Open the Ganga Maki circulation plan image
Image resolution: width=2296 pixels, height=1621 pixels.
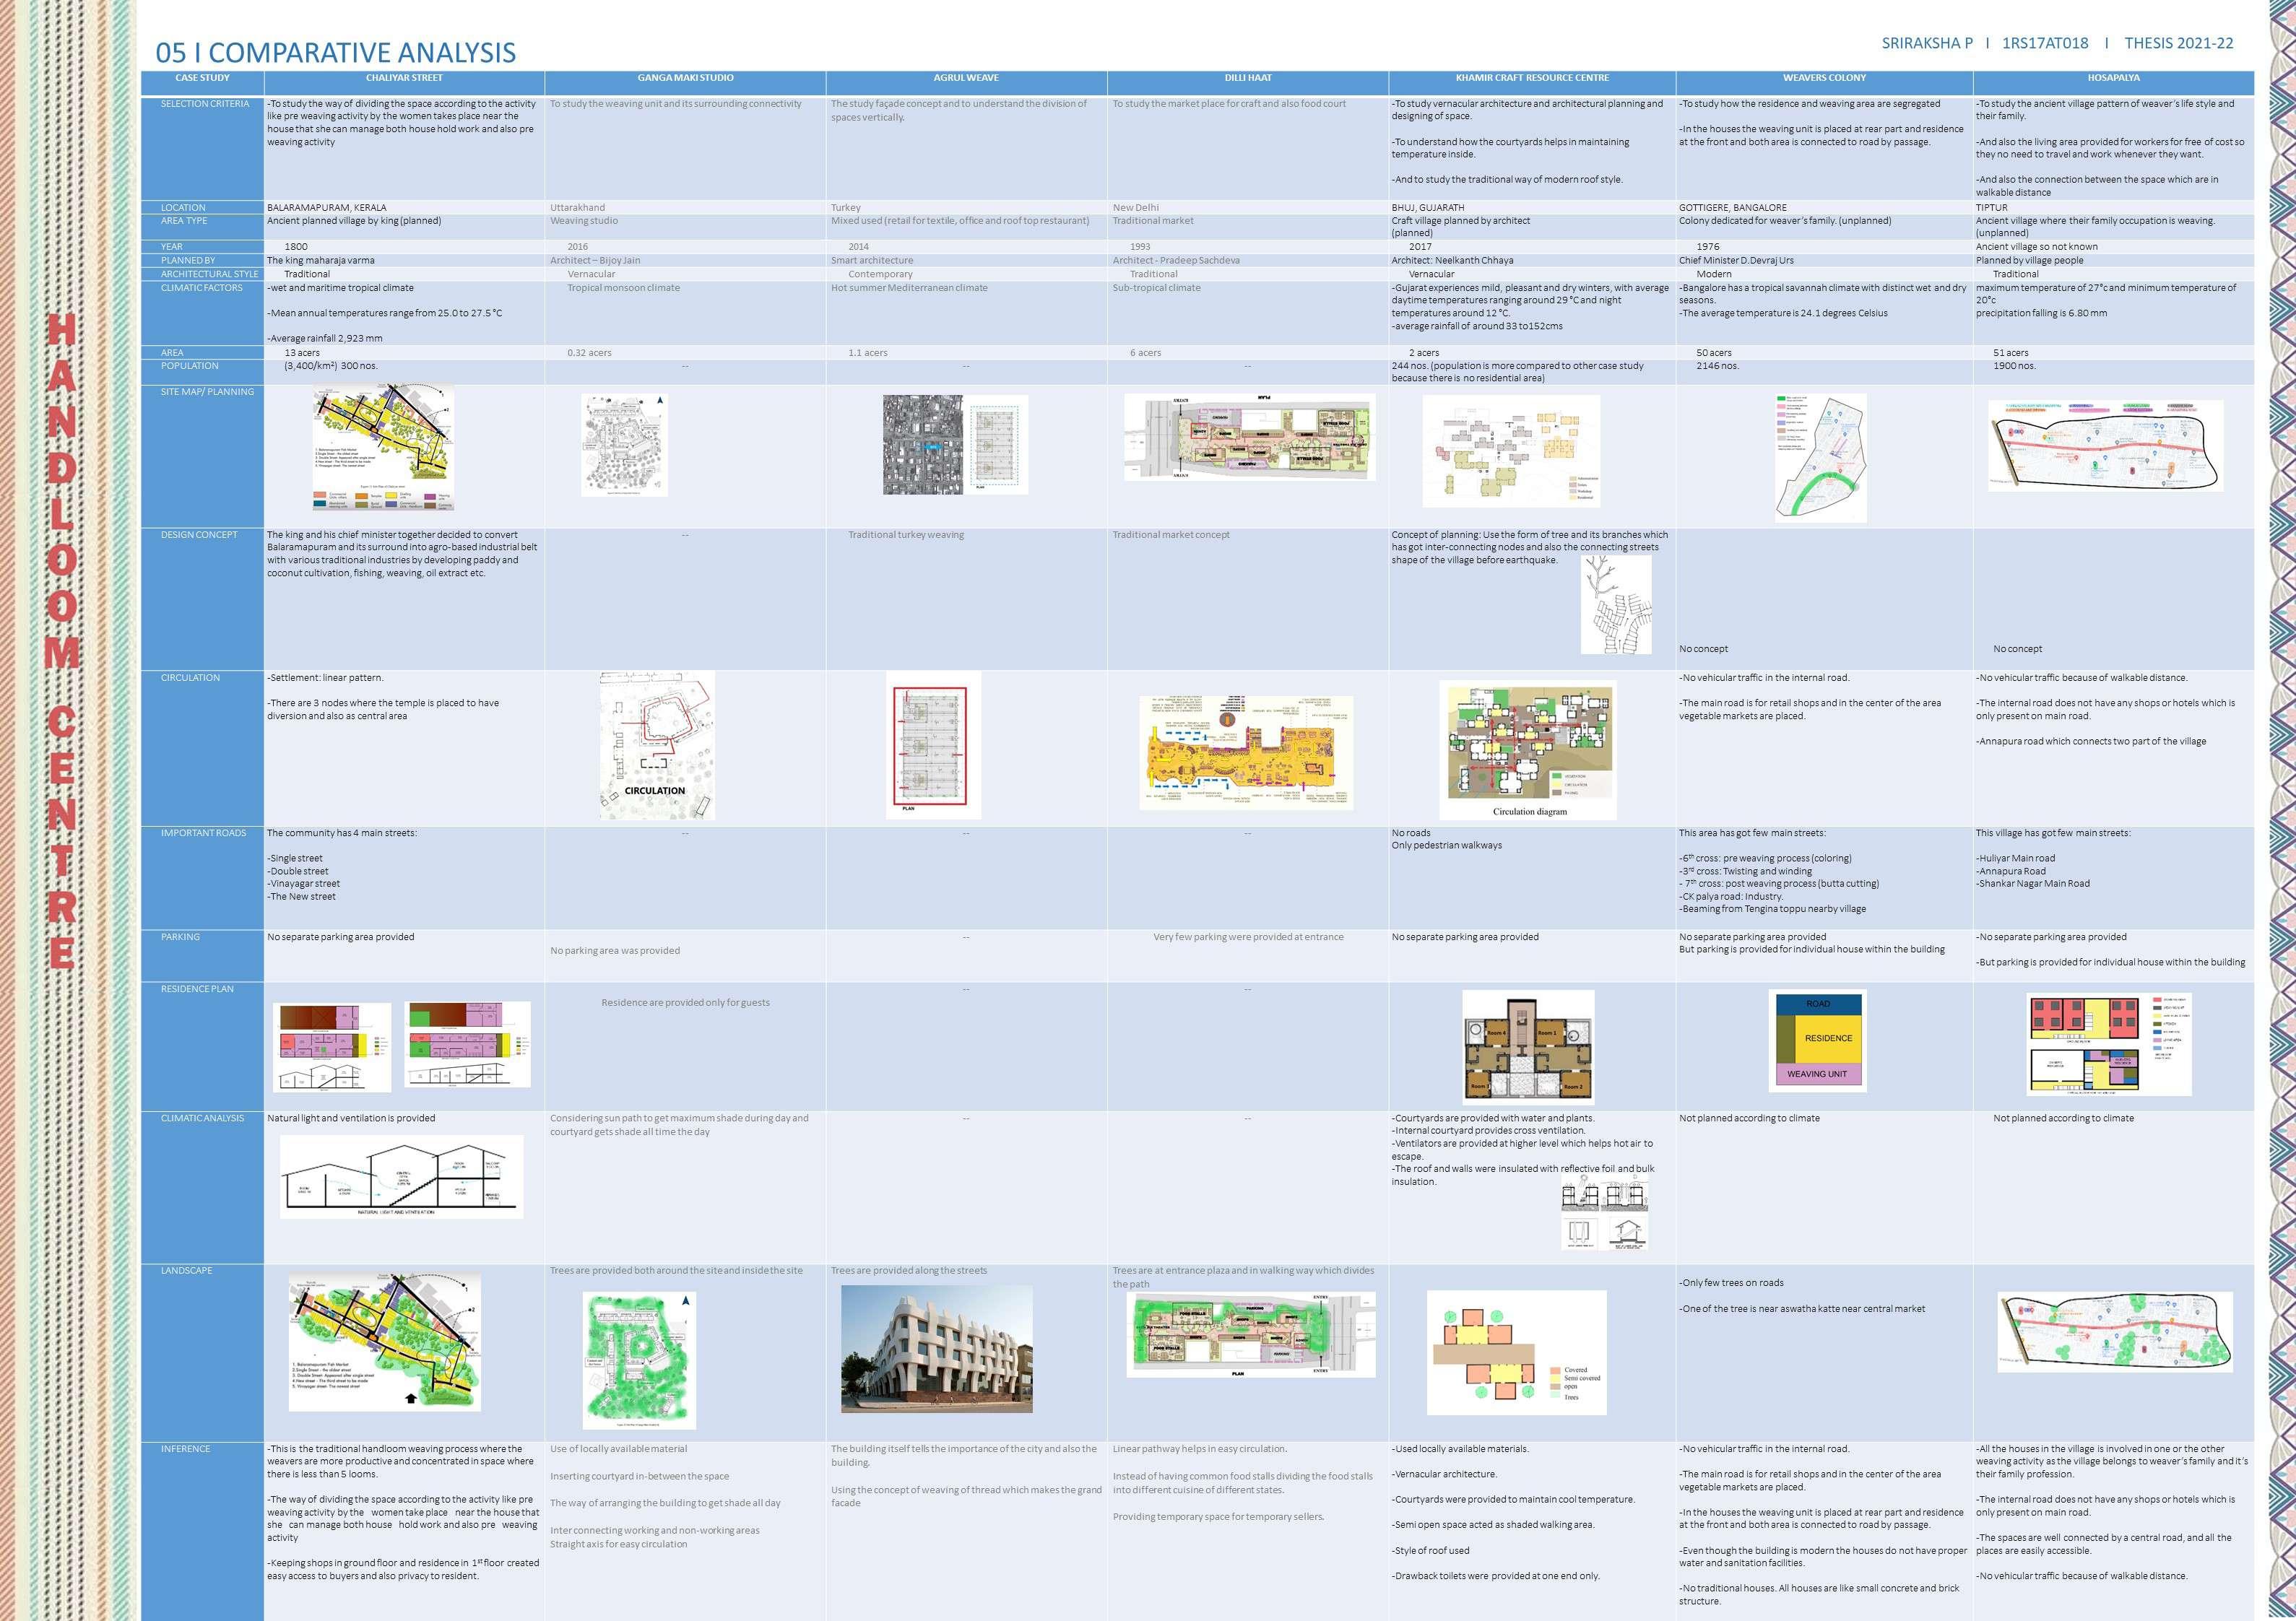[x=656, y=745]
